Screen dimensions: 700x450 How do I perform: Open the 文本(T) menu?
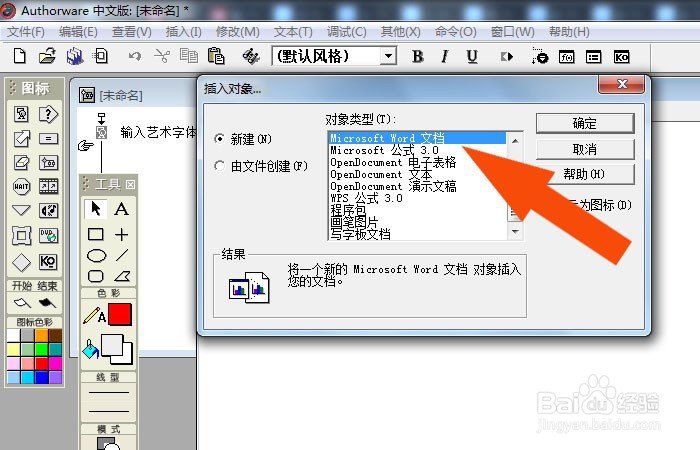point(293,32)
